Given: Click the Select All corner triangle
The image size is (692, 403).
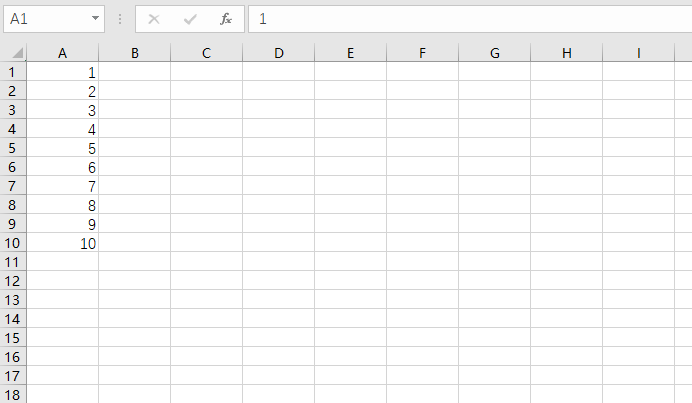Looking at the screenshot, I should click(17, 53).
